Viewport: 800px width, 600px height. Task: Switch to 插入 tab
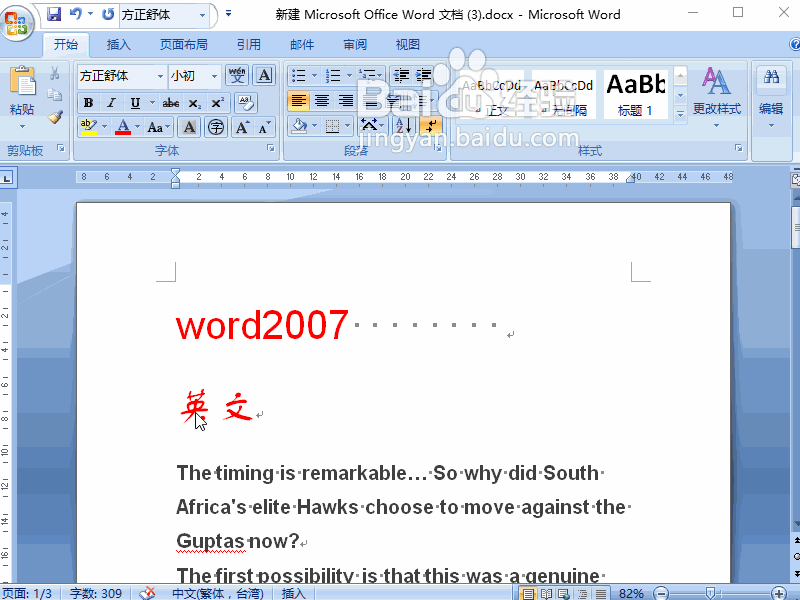coord(118,44)
